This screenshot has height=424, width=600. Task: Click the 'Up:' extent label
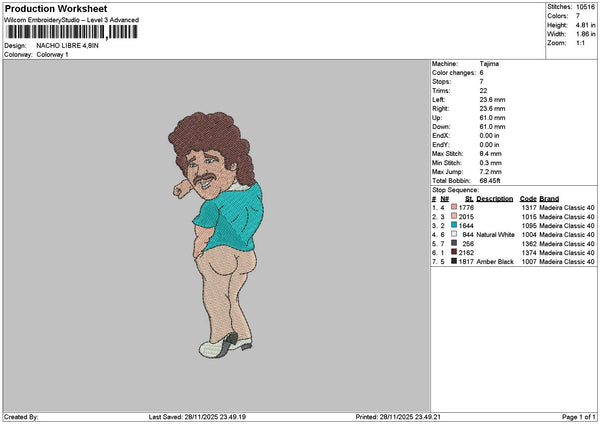[437, 118]
